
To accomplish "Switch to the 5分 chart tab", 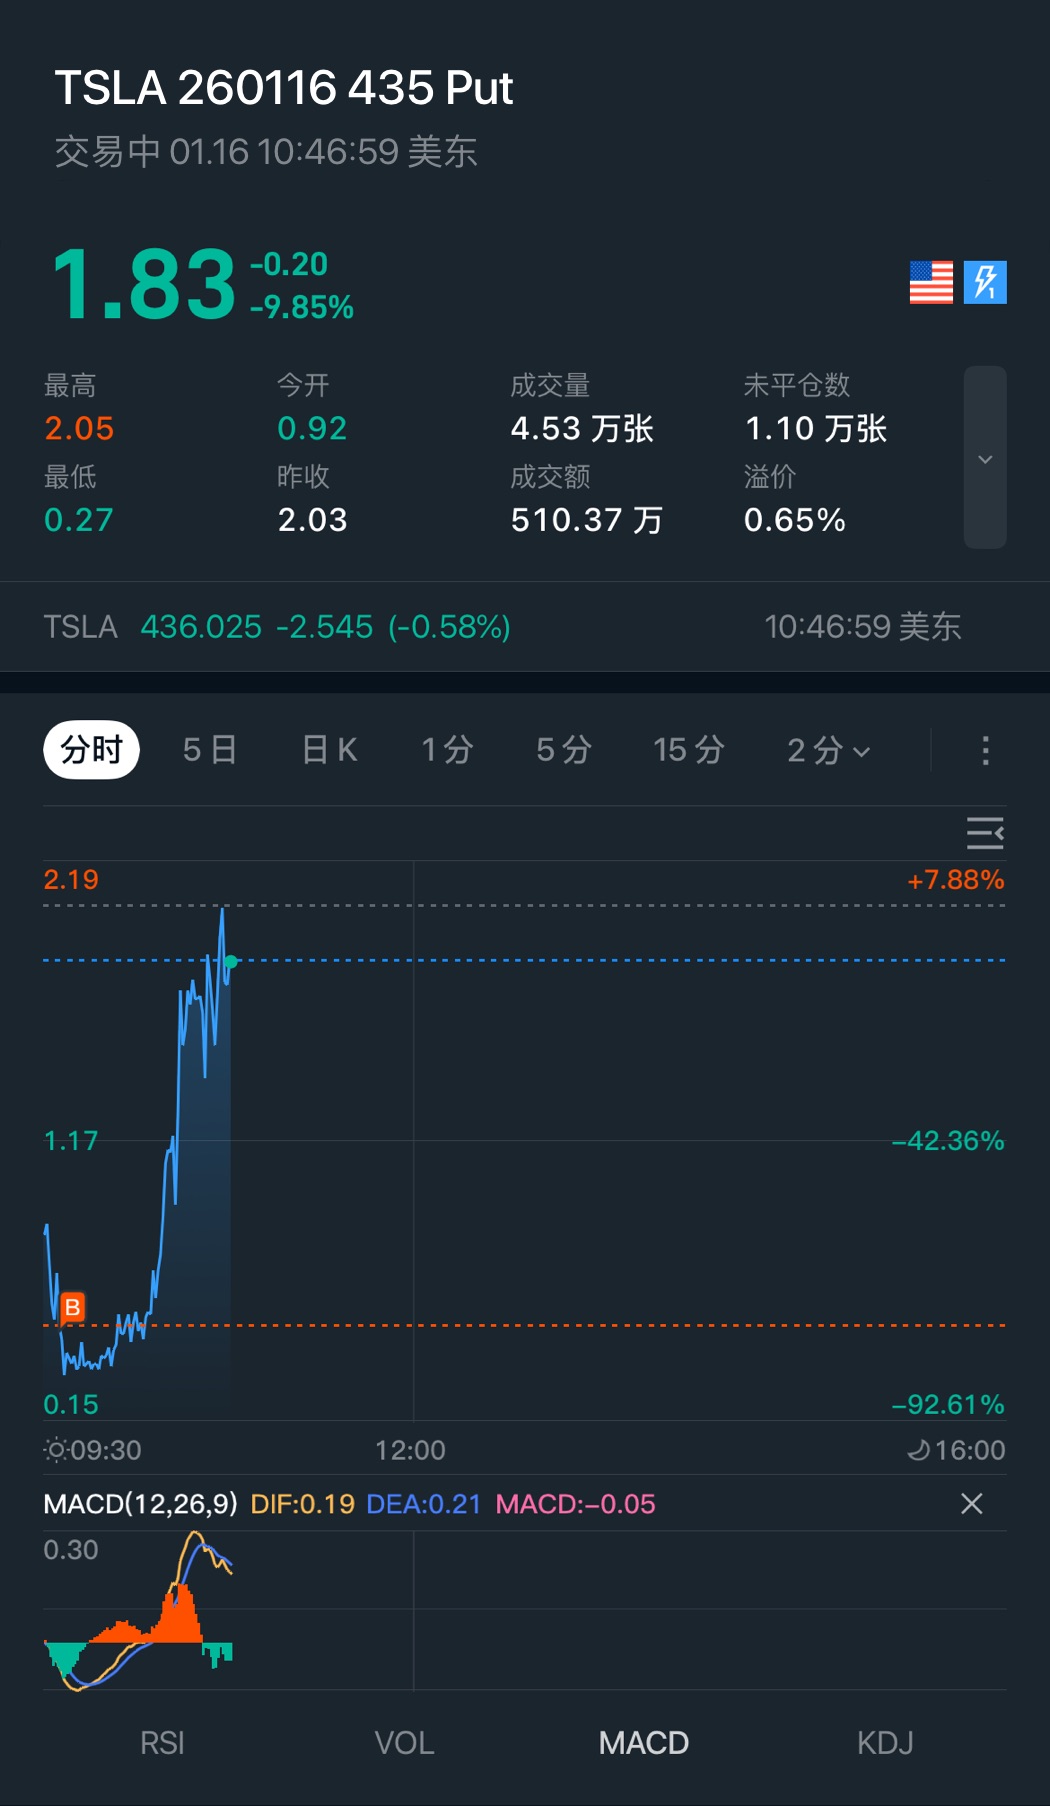I will pyautogui.click(x=564, y=749).
